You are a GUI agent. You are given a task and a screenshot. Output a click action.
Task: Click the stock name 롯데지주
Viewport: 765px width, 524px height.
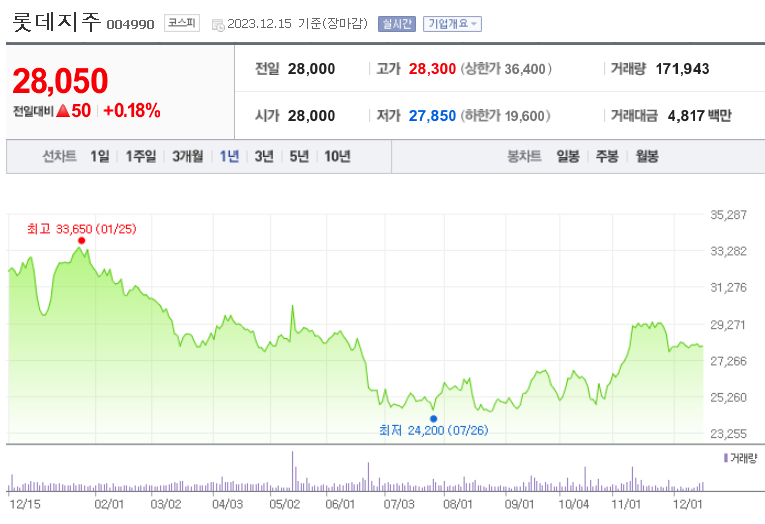point(57,22)
